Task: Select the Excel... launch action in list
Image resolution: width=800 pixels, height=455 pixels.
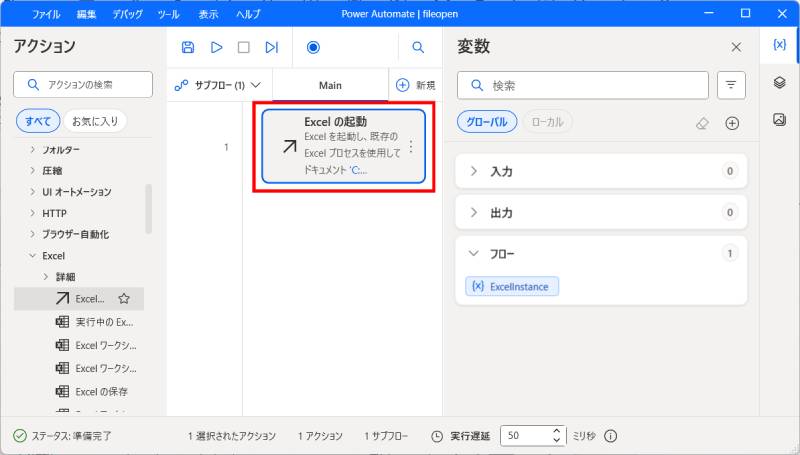Action: pyautogui.click(x=79, y=299)
